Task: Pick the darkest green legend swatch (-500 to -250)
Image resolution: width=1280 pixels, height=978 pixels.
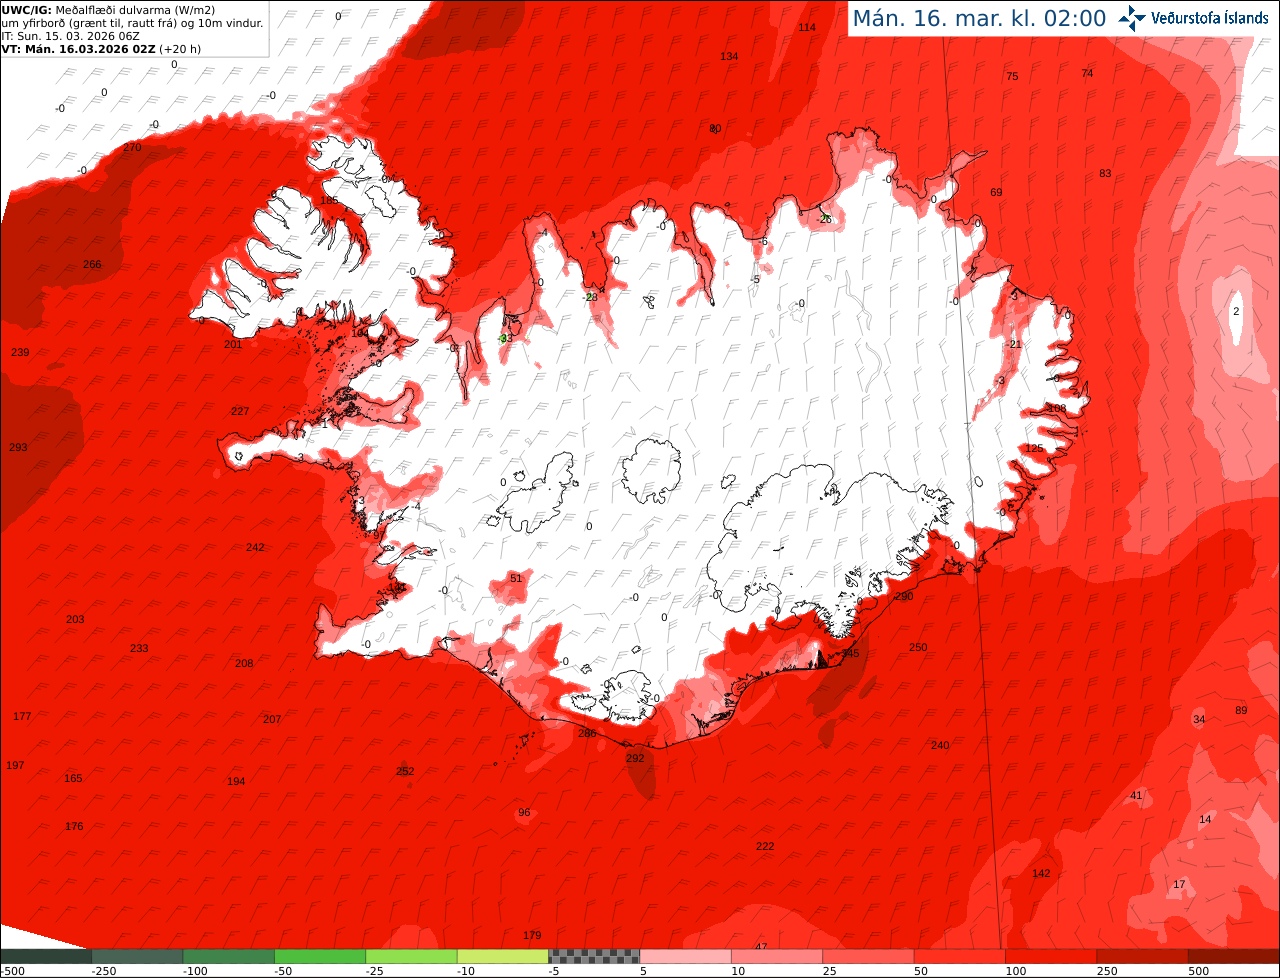Action: pos(46,956)
